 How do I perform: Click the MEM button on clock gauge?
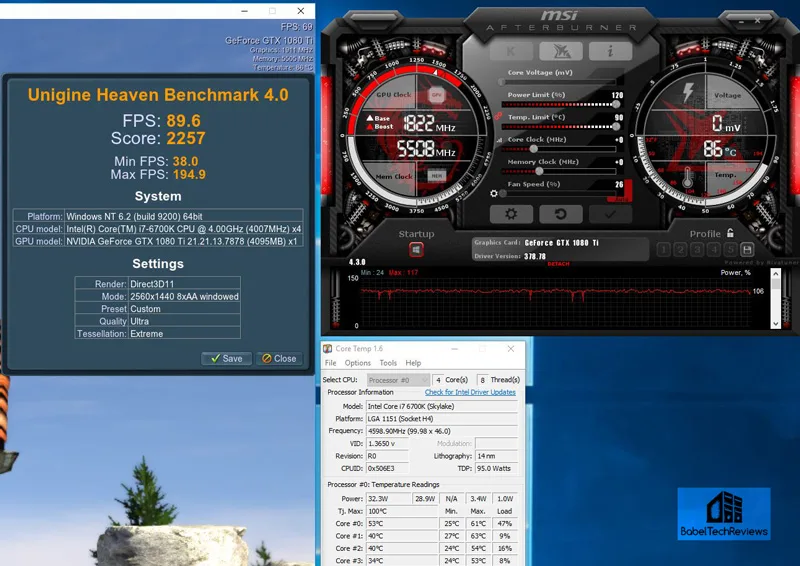pos(437,176)
